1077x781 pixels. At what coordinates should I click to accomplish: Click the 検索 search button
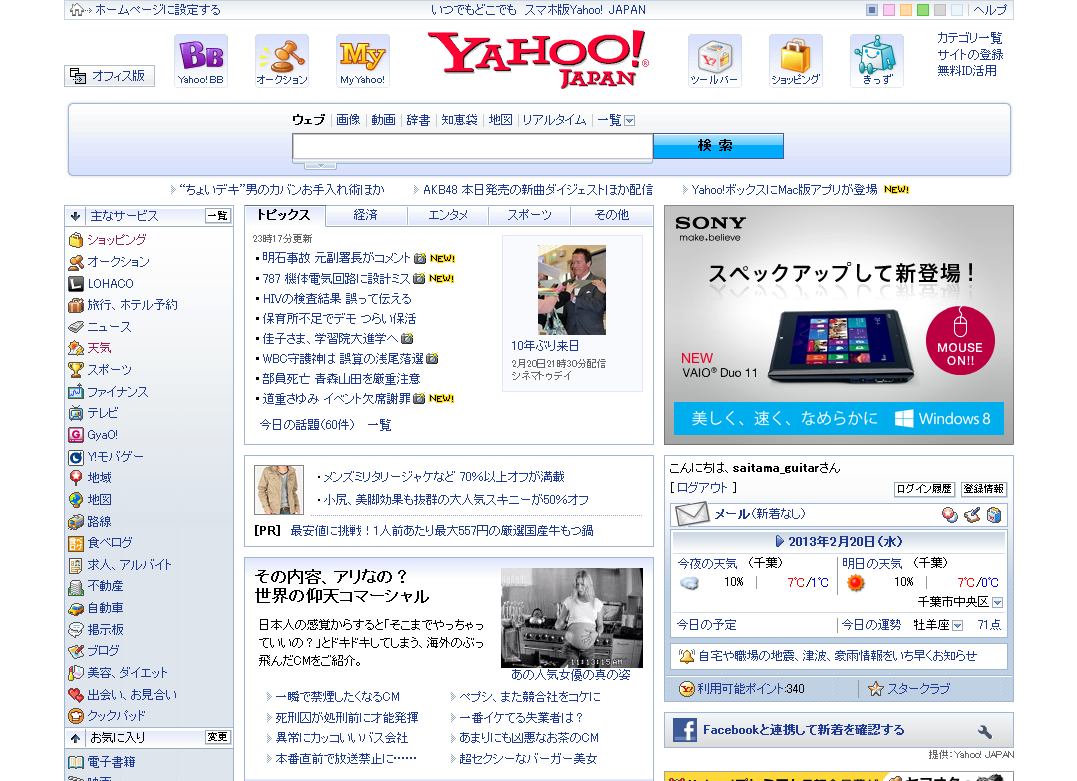click(718, 146)
